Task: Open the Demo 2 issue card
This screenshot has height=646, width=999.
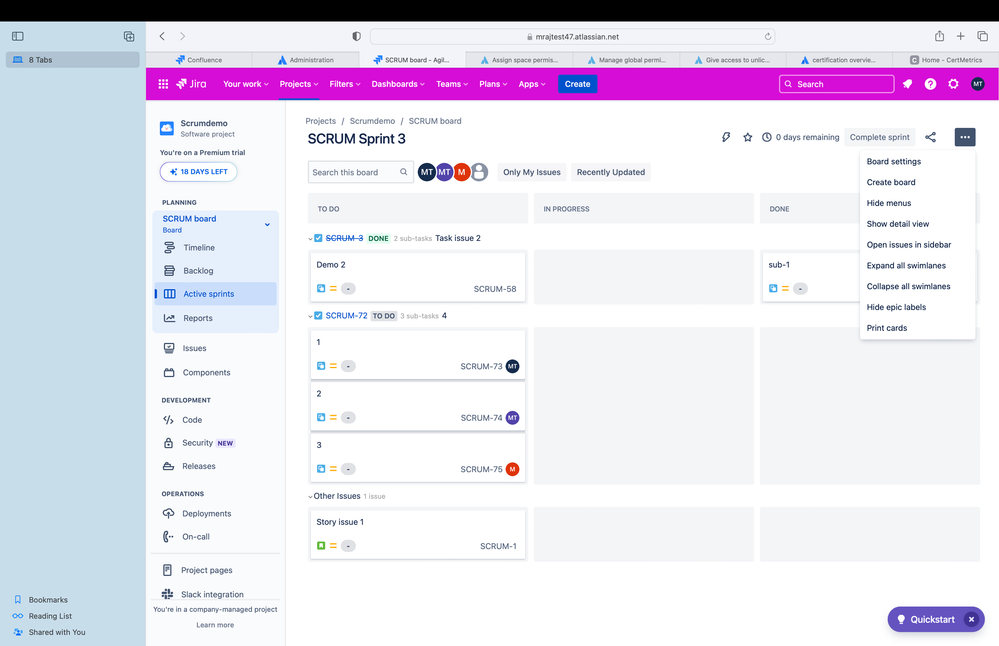Action: point(418,276)
